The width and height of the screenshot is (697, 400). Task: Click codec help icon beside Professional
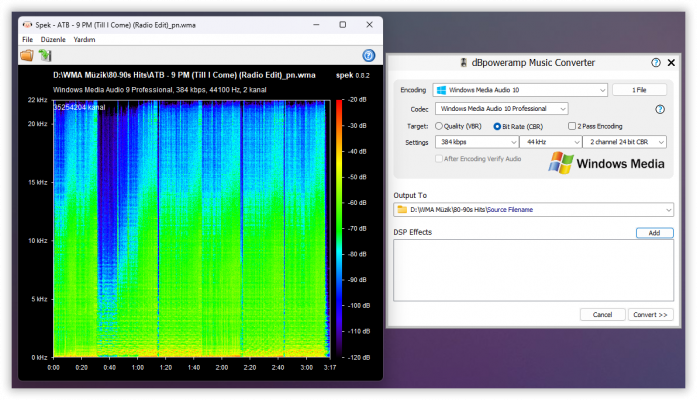[660, 109]
